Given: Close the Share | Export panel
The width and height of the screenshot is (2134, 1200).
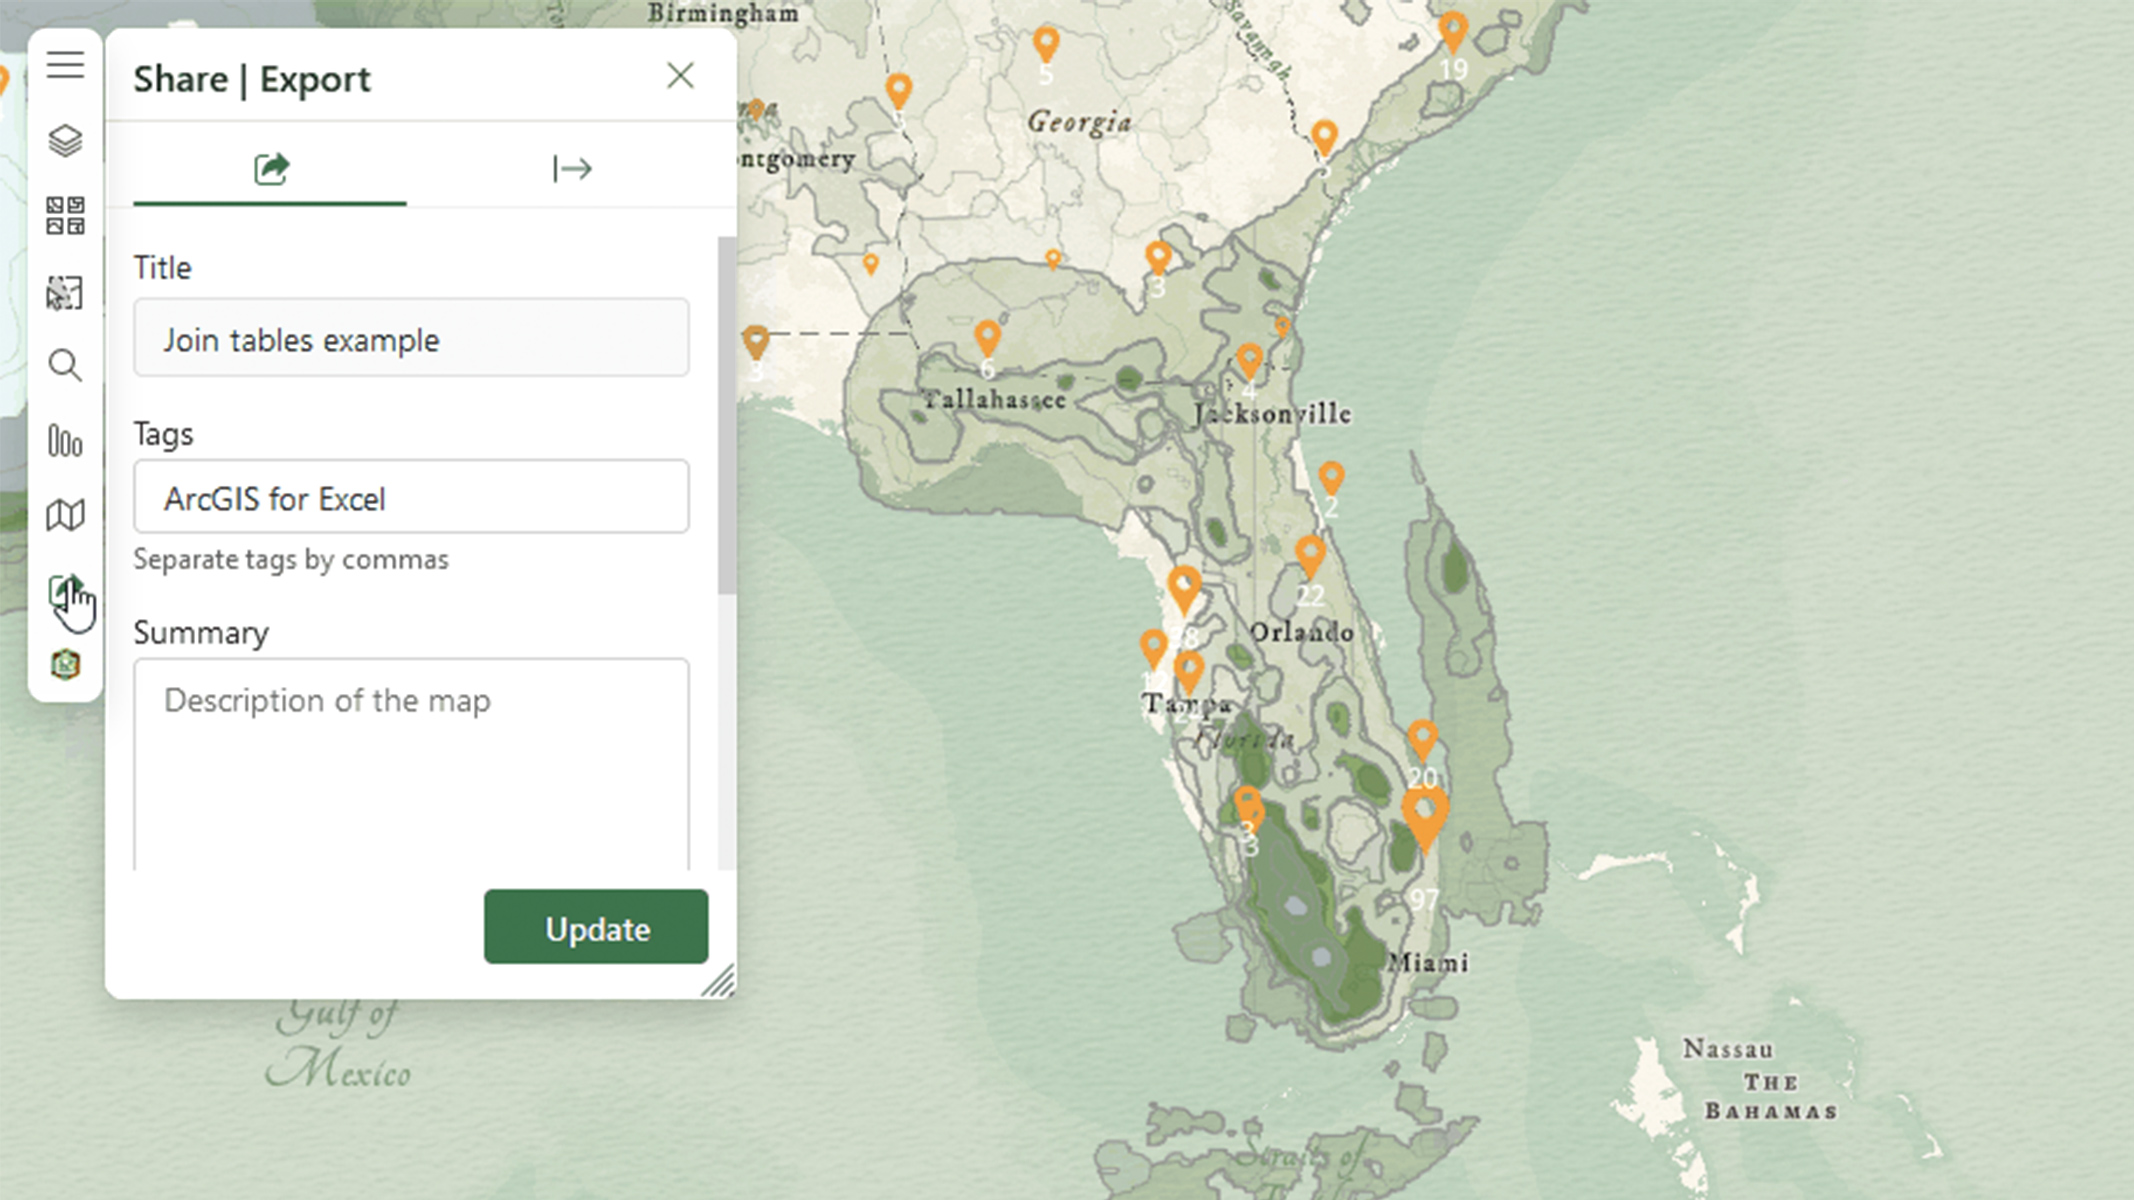Looking at the screenshot, I should [680, 76].
